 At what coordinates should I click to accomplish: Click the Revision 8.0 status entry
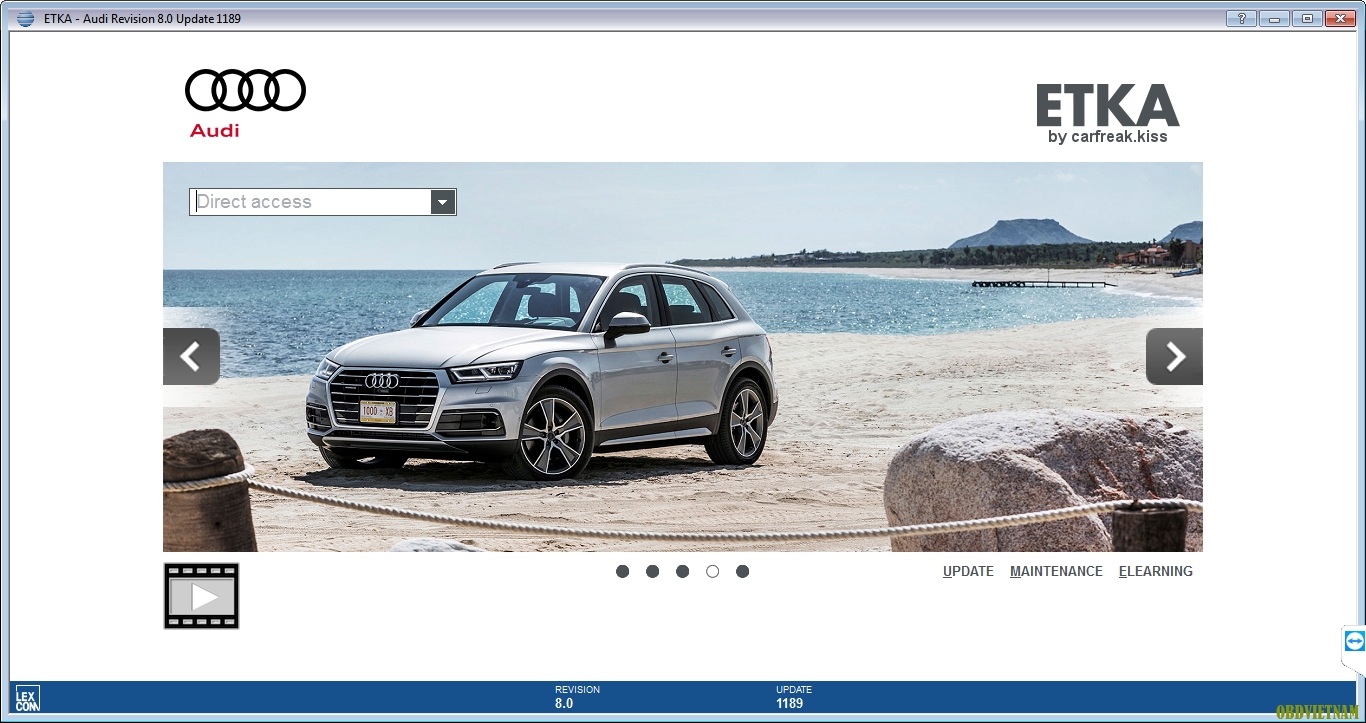tap(577, 697)
